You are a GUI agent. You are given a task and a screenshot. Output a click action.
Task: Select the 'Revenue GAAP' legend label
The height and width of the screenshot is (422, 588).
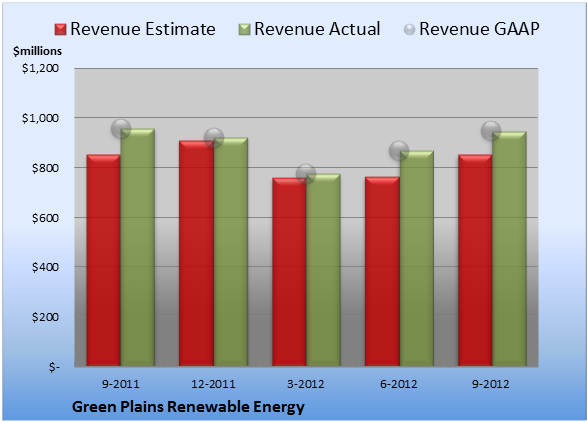point(479,29)
